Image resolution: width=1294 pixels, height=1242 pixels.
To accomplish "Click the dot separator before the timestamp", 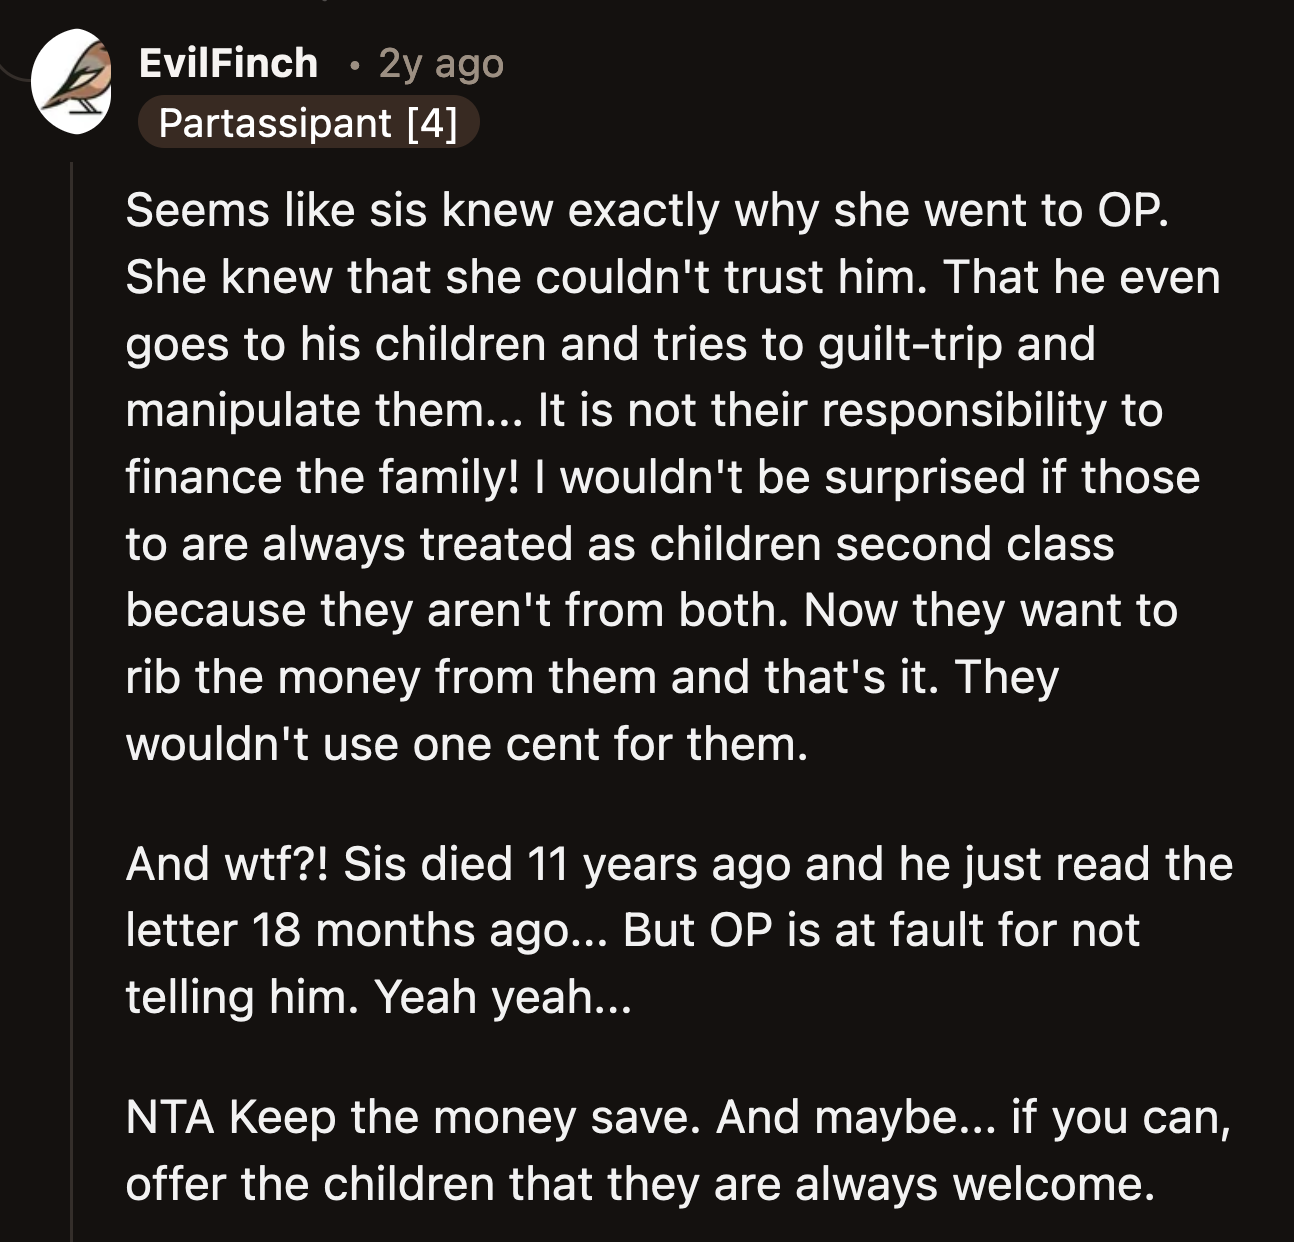I will coord(354,65).
